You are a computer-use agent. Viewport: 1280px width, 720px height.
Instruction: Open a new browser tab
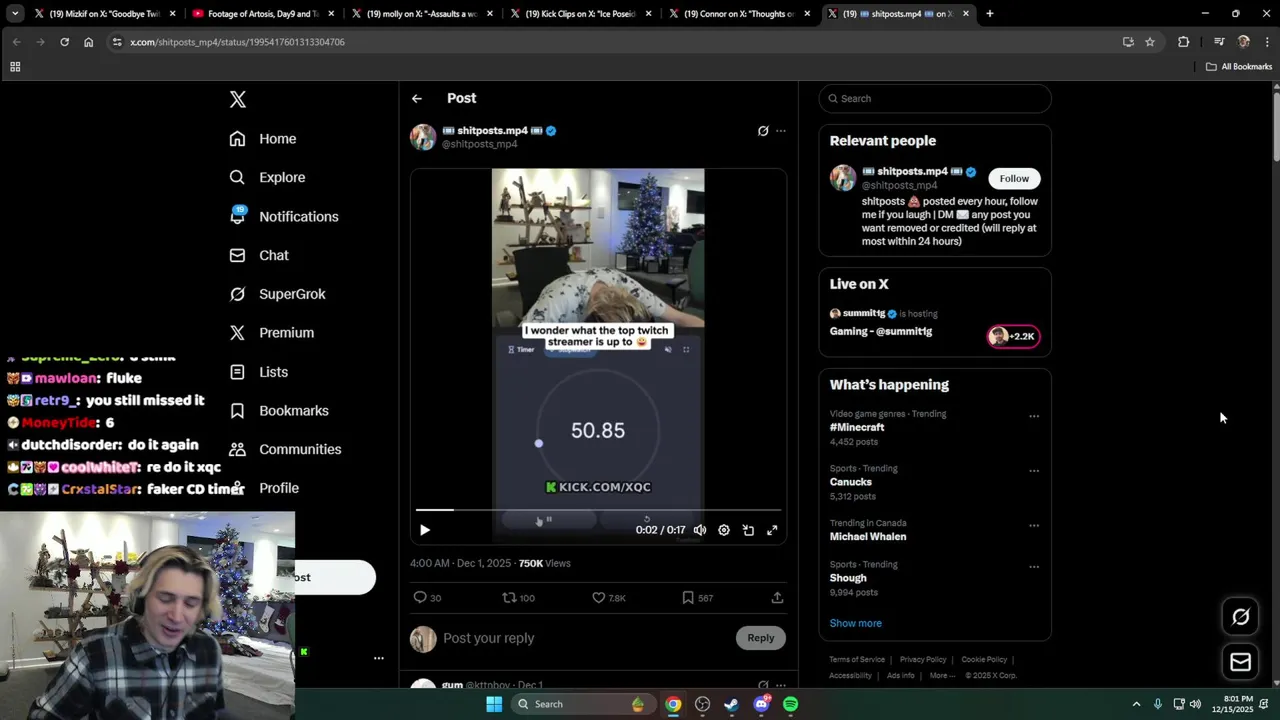[x=989, y=14]
